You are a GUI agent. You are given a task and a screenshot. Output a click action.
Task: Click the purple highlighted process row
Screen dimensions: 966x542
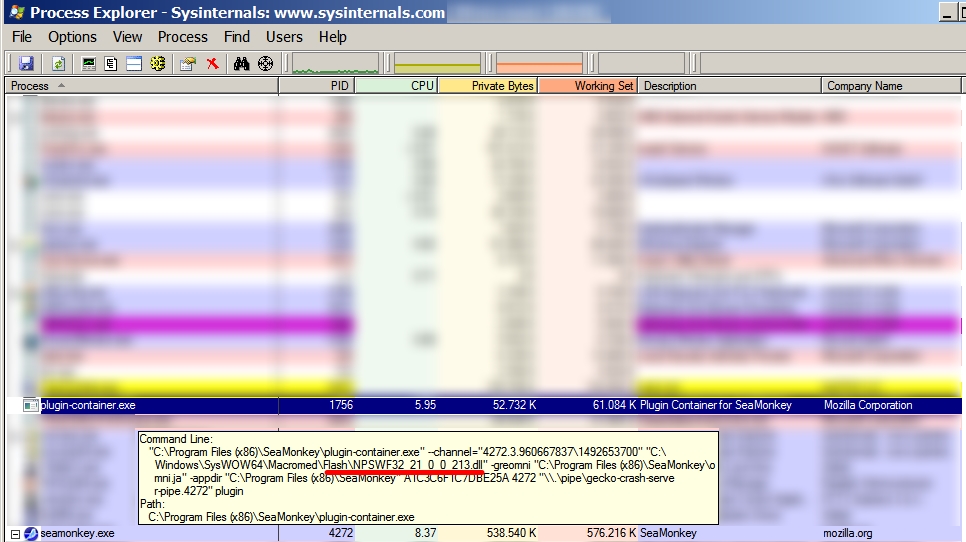(x=483, y=325)
